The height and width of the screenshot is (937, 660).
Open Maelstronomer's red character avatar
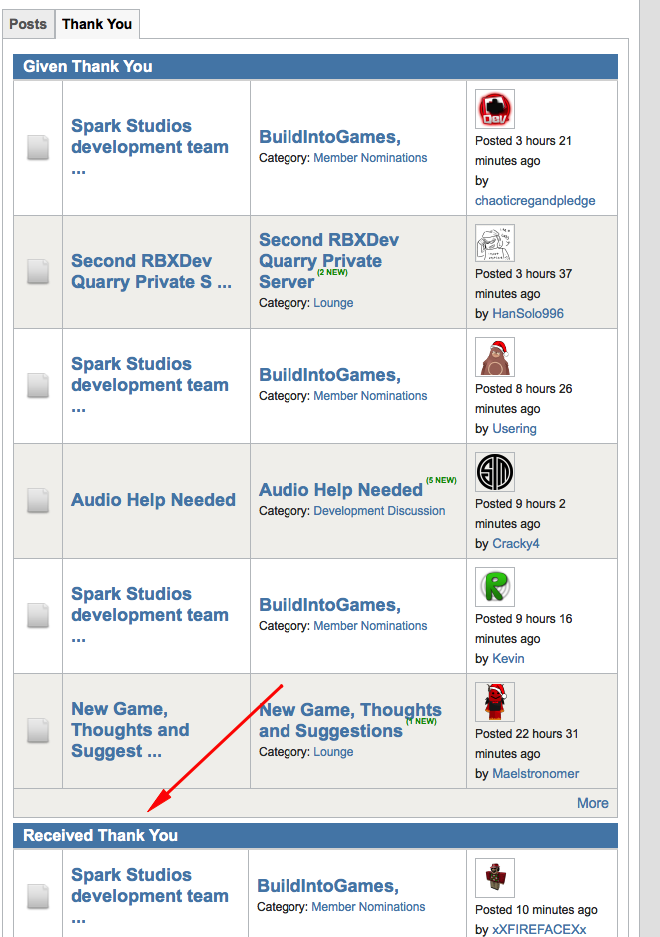pos(494,702)
